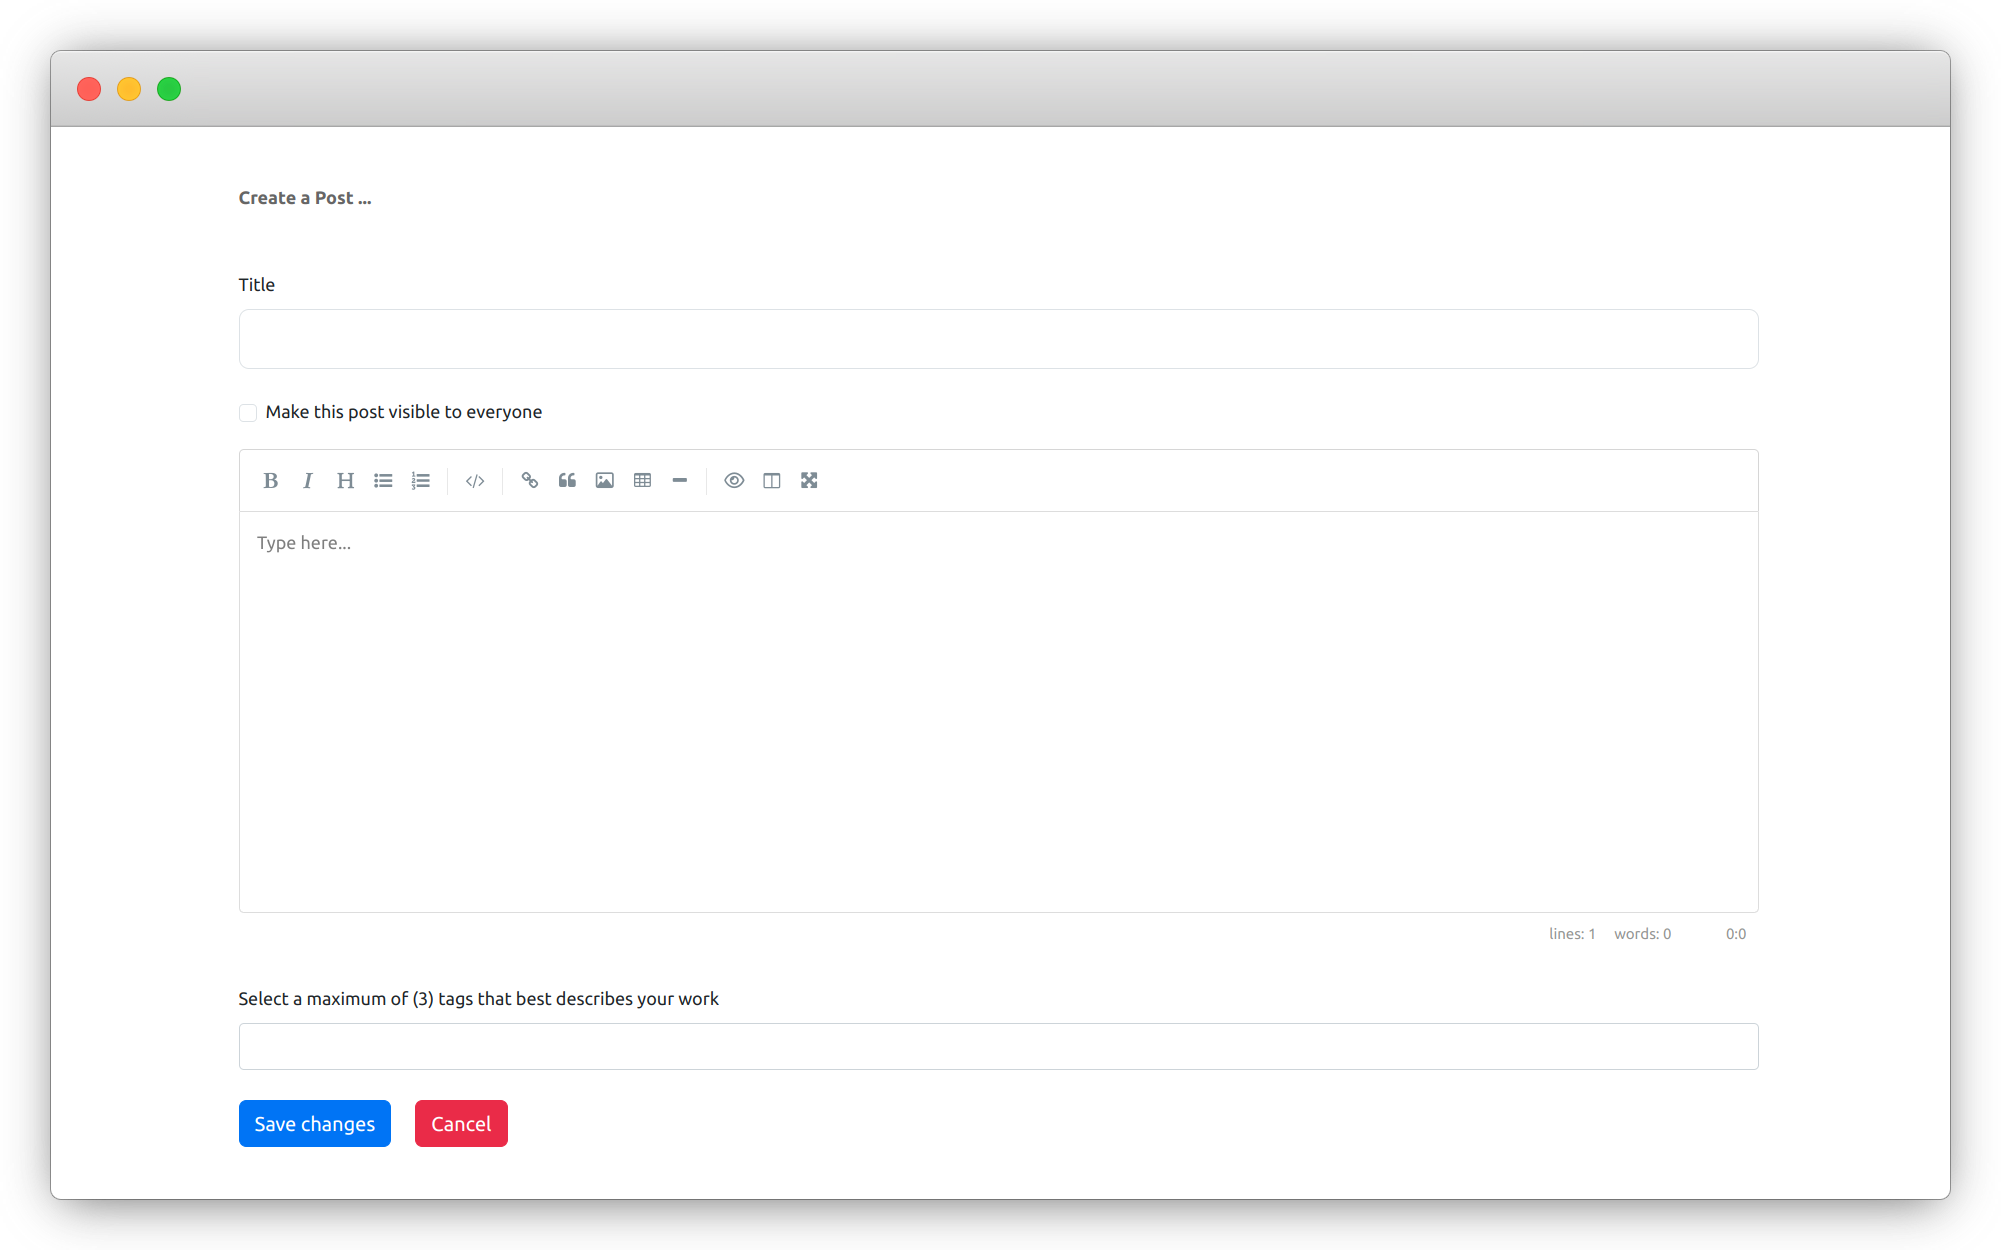
Task: Open the tags selection field
Action: pyautogui.click(x=998, y=1046)
